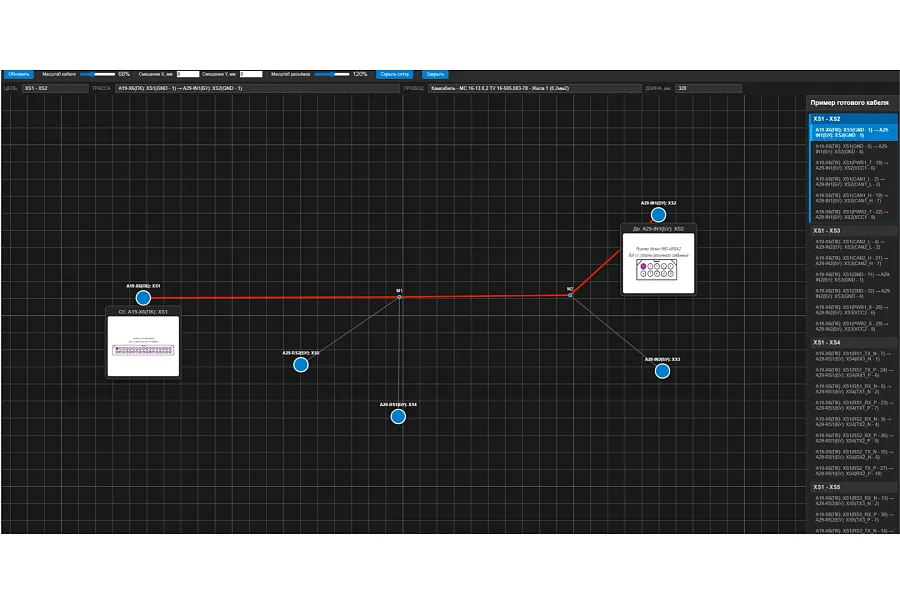The width and height of the screenshot is (900, 600).
Task: Adjust the Масштаб кабеля slider
Action: (x=98, y=74)
